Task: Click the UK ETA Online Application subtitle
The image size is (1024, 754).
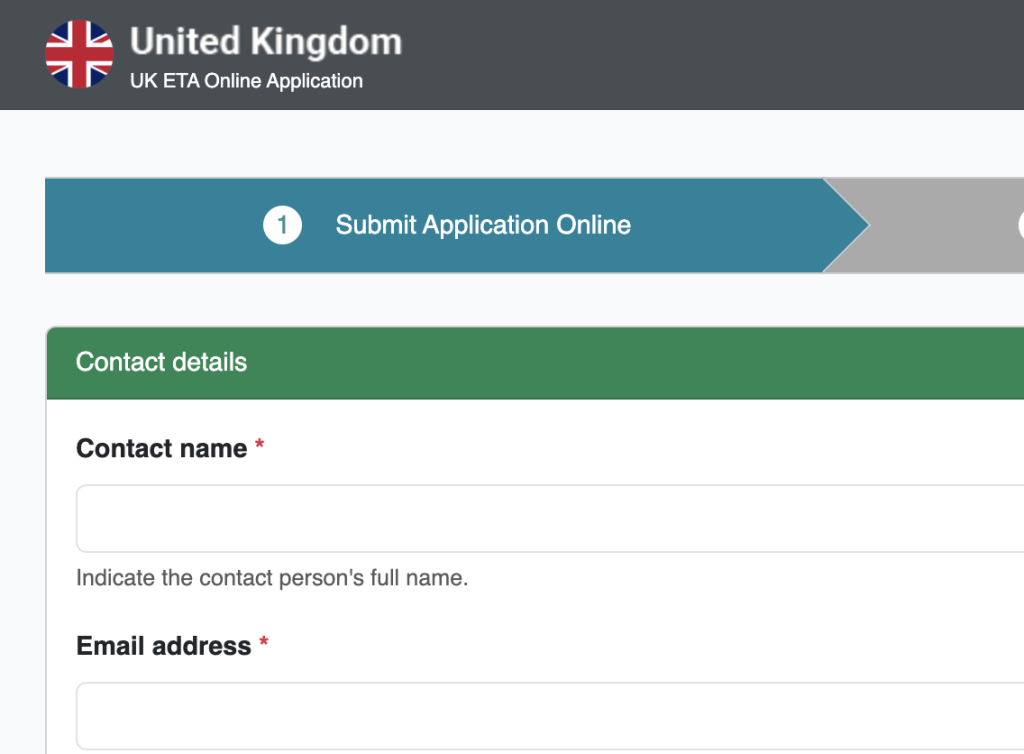Action: [x=246, y=81]
